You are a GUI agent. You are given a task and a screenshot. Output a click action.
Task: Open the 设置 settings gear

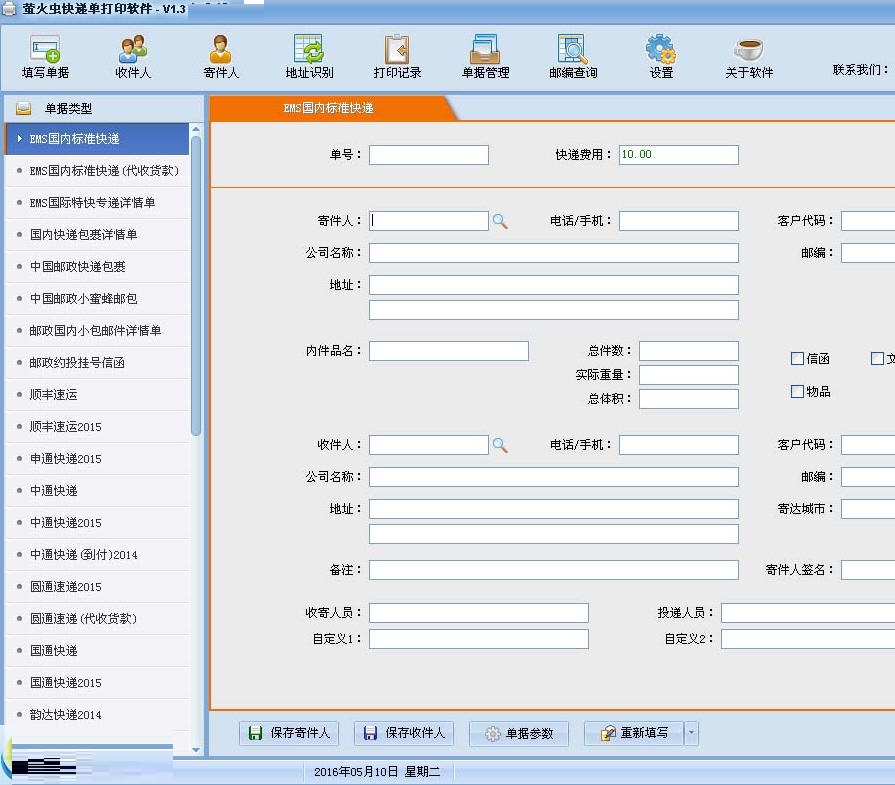coord(661,57)
